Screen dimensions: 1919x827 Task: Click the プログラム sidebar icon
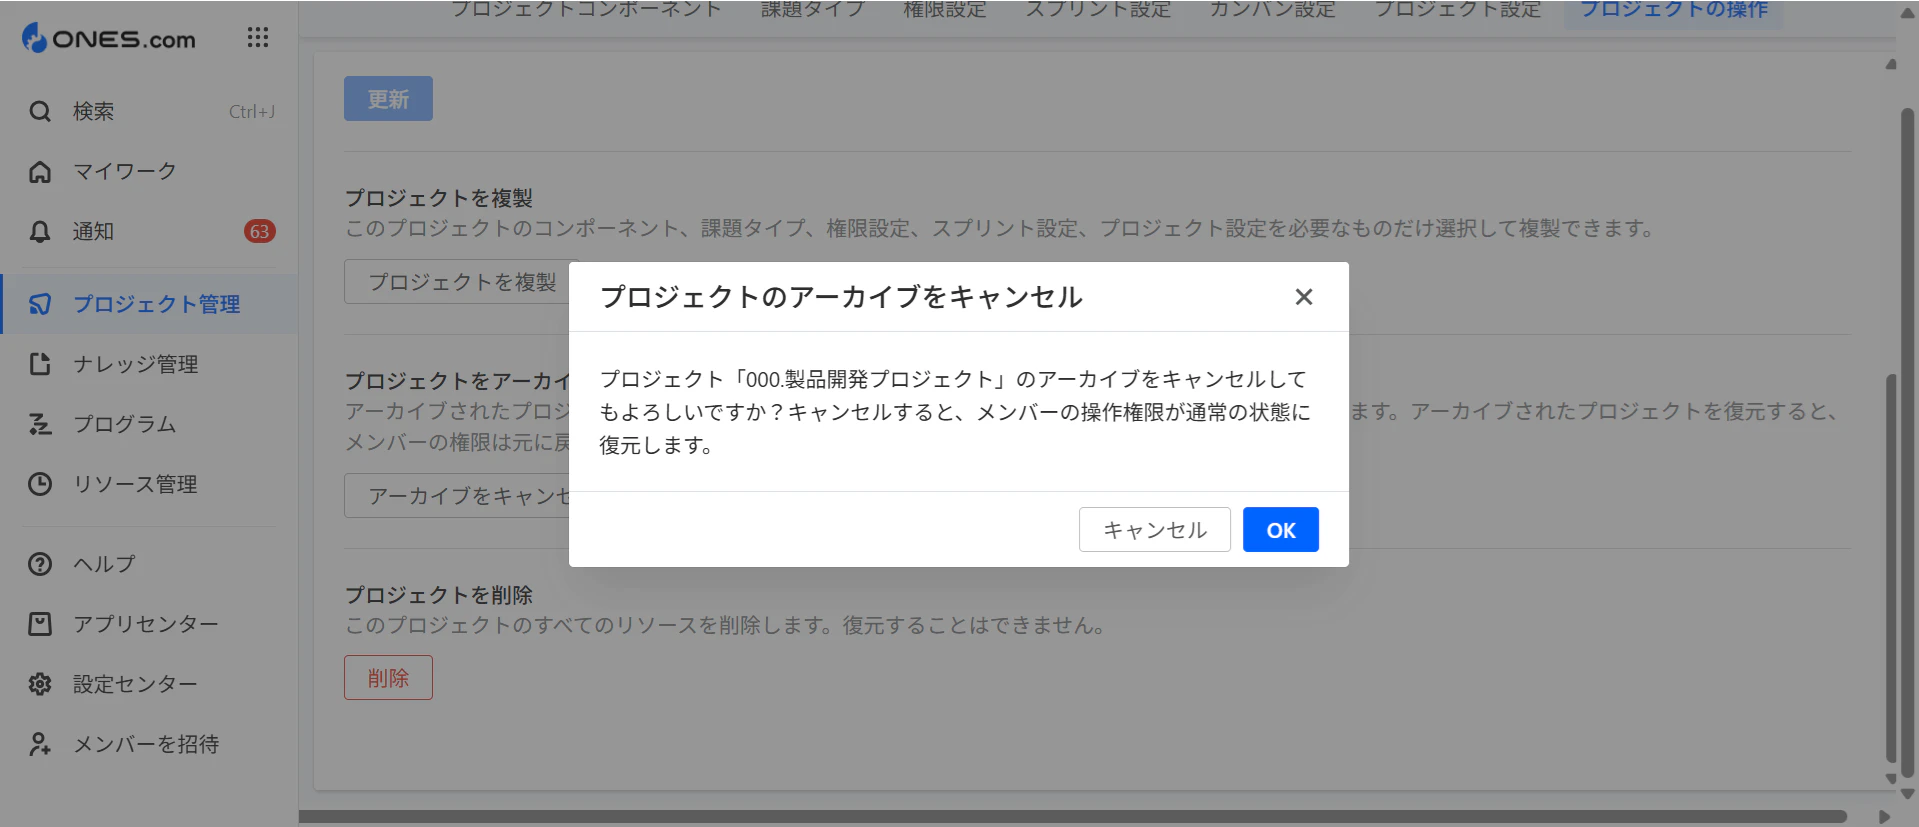click(x=40, y=424)
